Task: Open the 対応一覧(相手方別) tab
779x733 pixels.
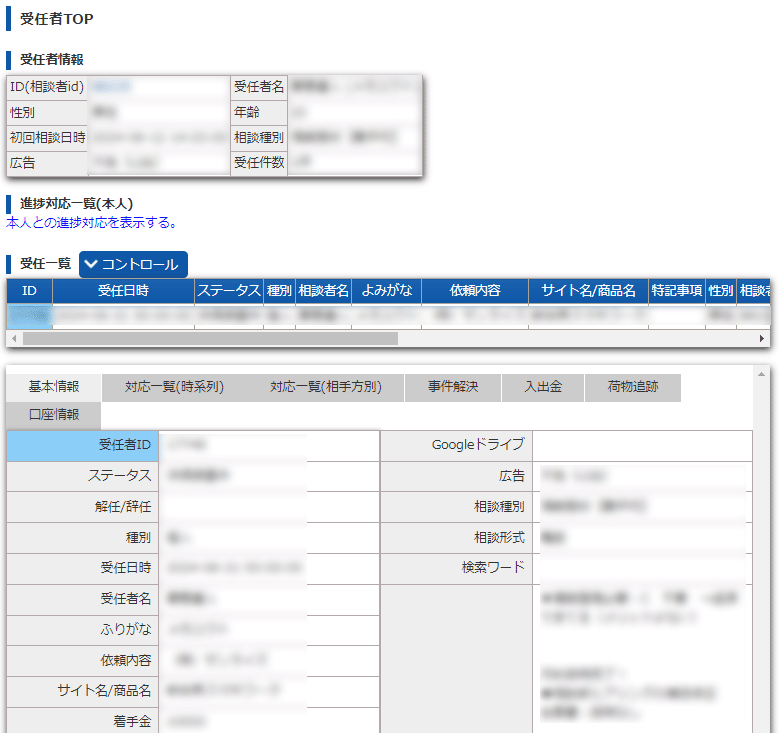Action: click(x=325, y=387)
